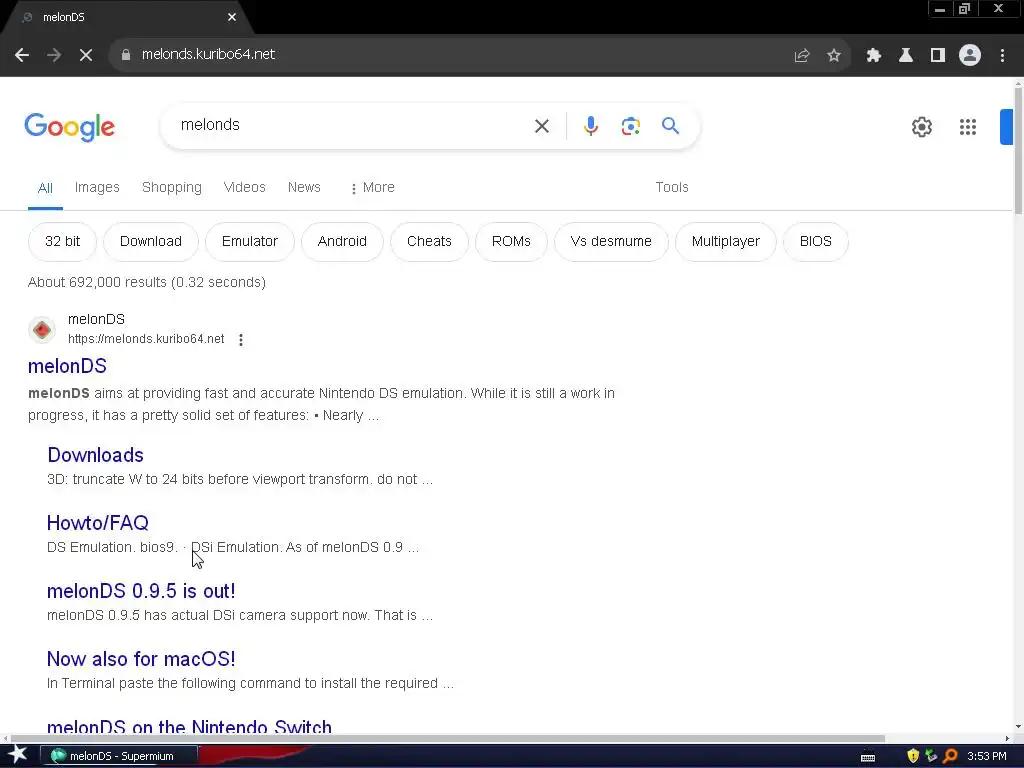Click the forward navigation arrow
This screenshot has height=768, width=1024.
(54, 55)
